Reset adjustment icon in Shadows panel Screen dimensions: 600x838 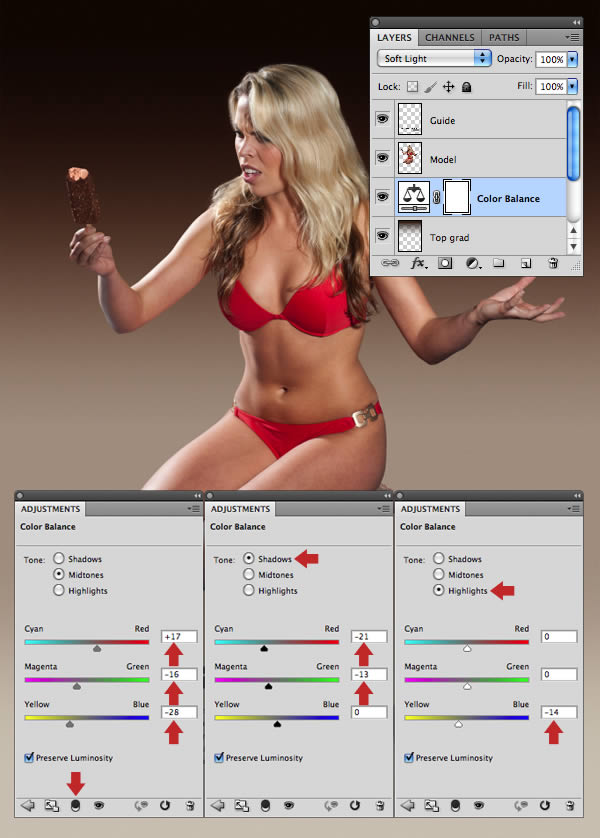click(355, 805)
